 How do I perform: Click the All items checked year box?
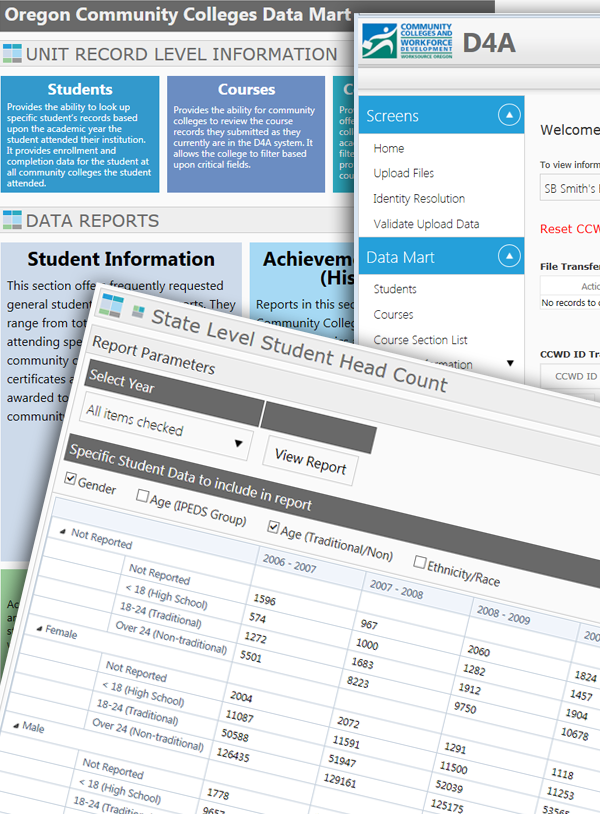point(165,427)
